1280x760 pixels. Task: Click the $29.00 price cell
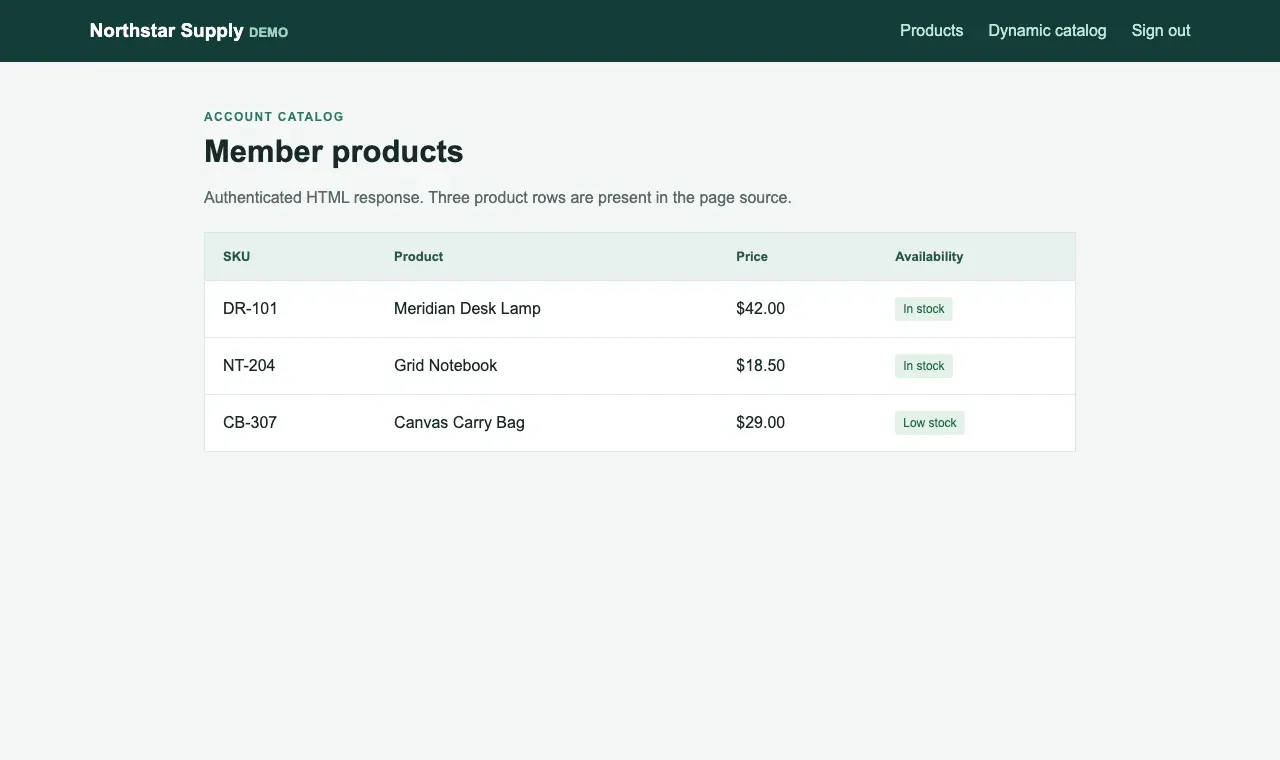coord(760,423)
